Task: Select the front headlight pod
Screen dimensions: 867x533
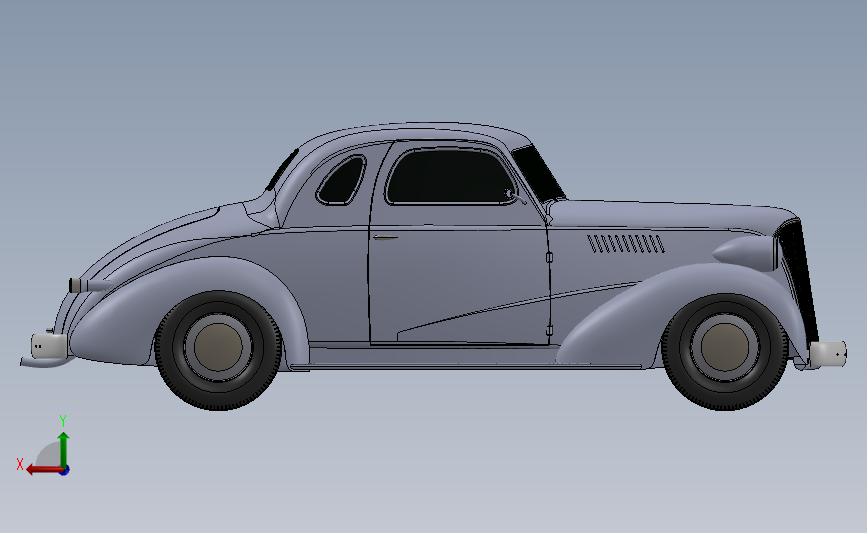Action: (x=745, y=253)
